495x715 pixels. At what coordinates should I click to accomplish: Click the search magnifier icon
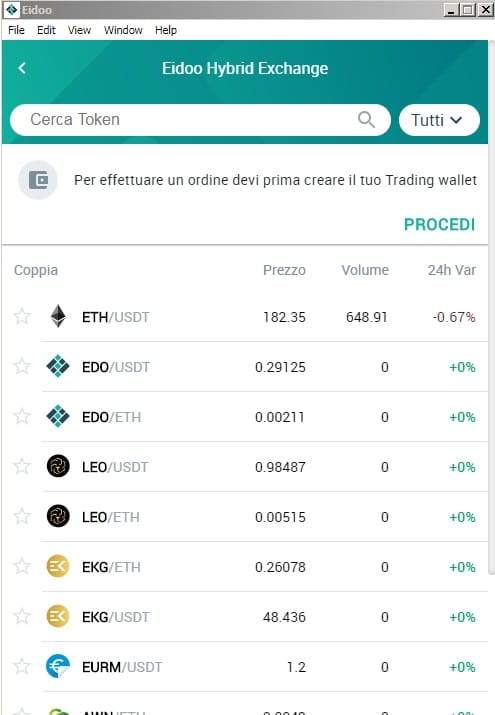(x=366, y=119)
